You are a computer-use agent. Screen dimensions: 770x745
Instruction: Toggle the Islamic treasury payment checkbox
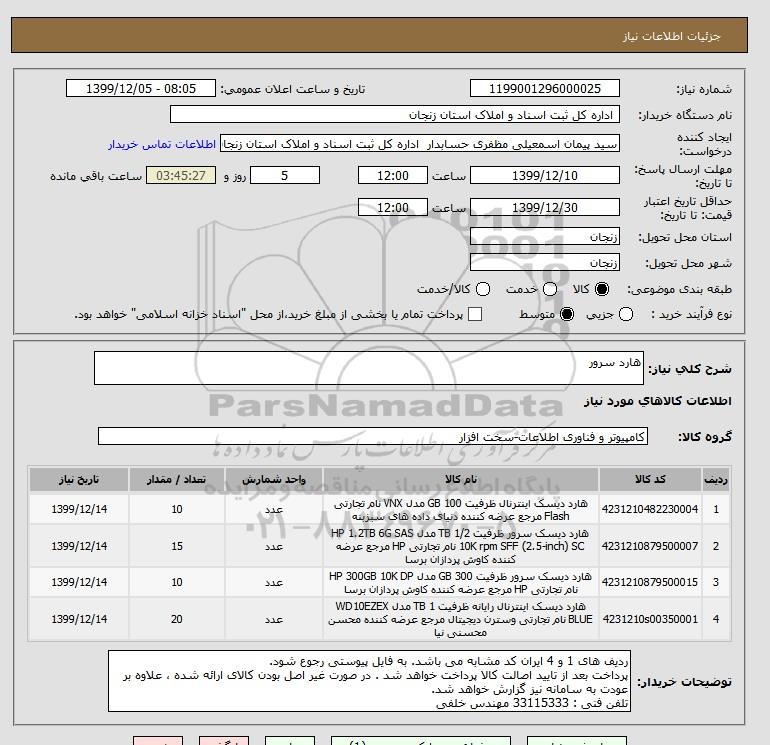pos(475,314)
